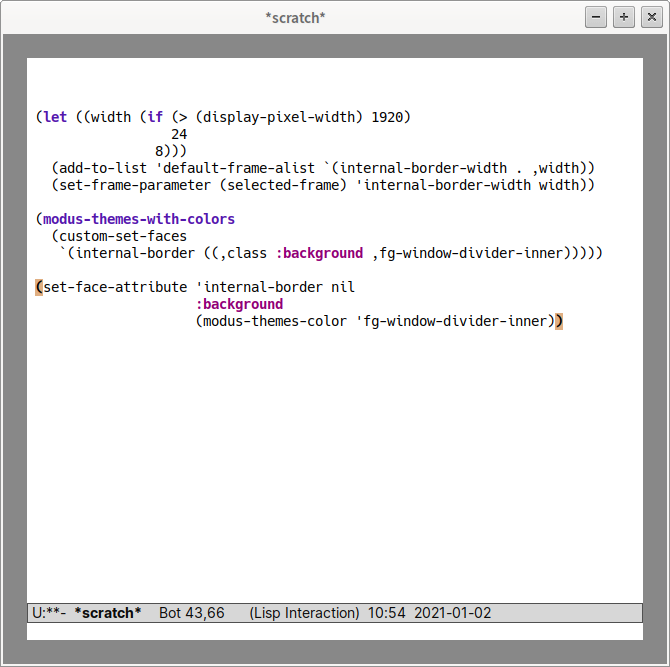Click 'modus-themes-with-colors' macro name
The image size is (670, 667).
(139, 219)
